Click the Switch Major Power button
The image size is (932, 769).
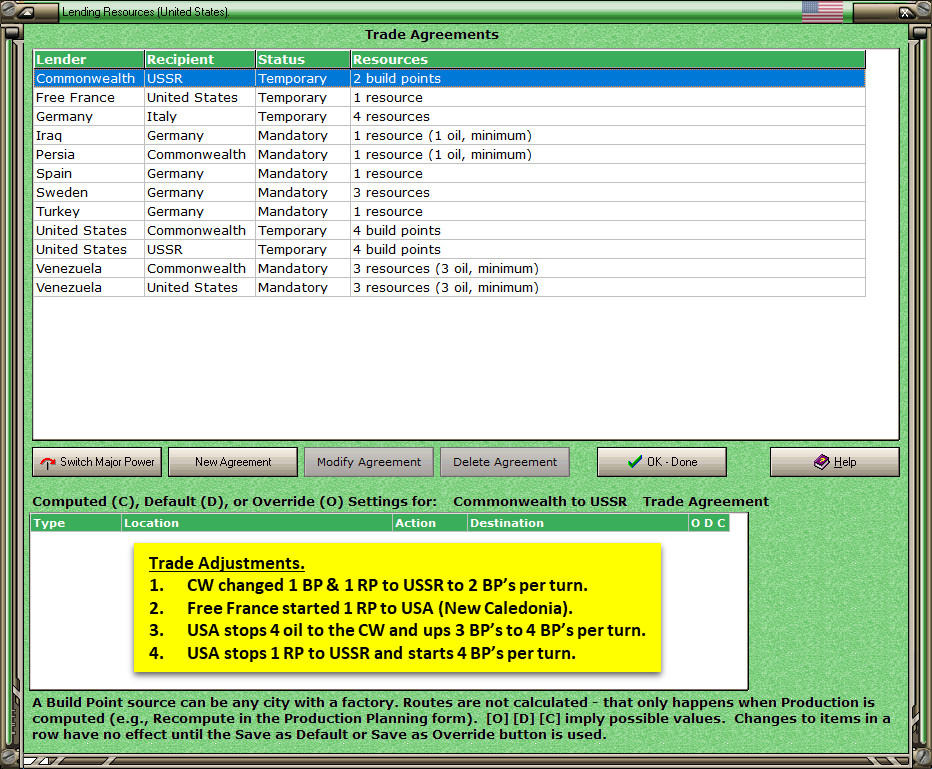tap(97, 462)
